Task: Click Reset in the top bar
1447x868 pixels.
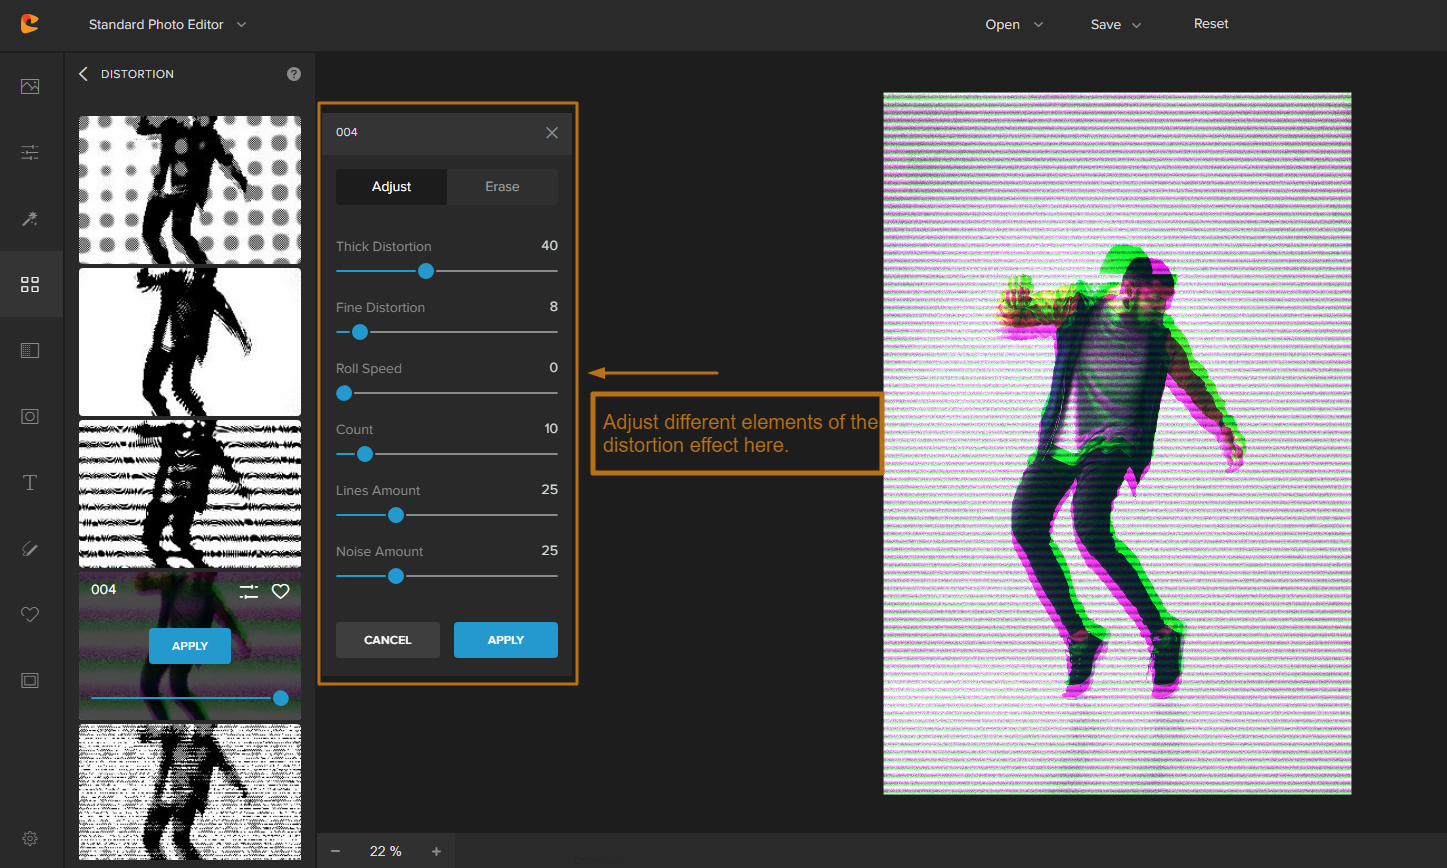Action: [x=1210, y=24]
